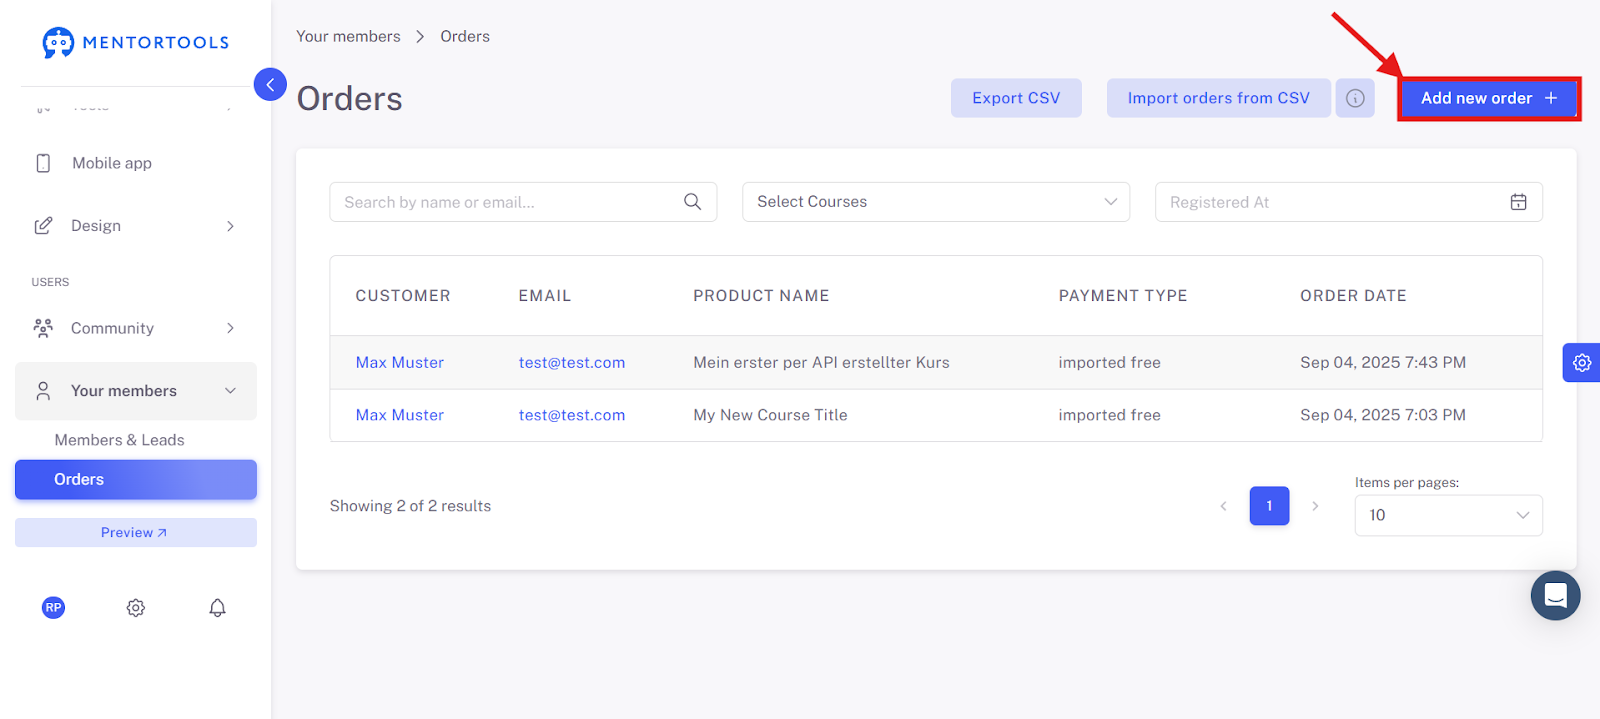
Task: Click the EMAIL column header
Action: (545, 296)
